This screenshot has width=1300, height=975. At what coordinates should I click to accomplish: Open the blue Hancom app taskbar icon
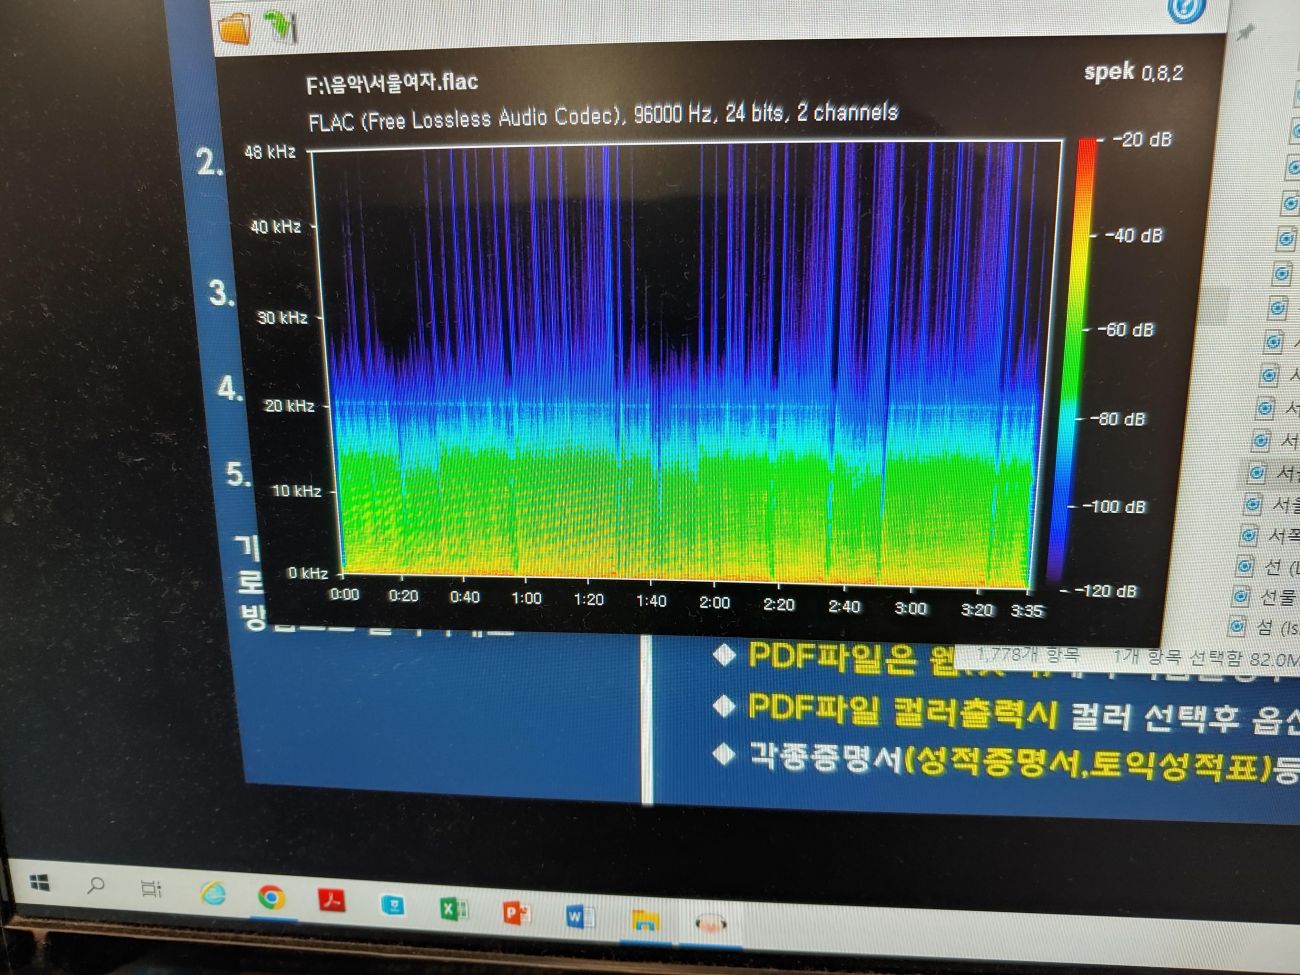pos(393,904)
